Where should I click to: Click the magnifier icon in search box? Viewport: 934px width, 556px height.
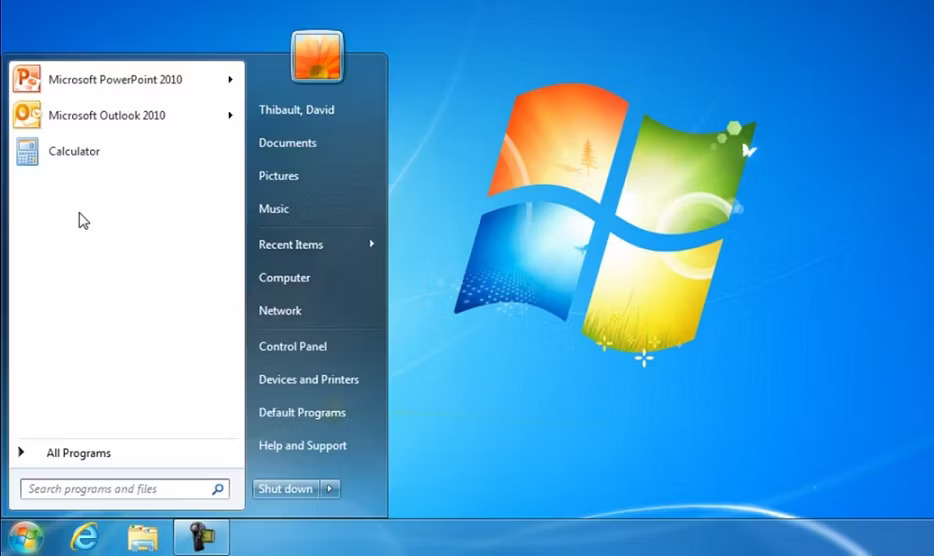coord(217,489)
